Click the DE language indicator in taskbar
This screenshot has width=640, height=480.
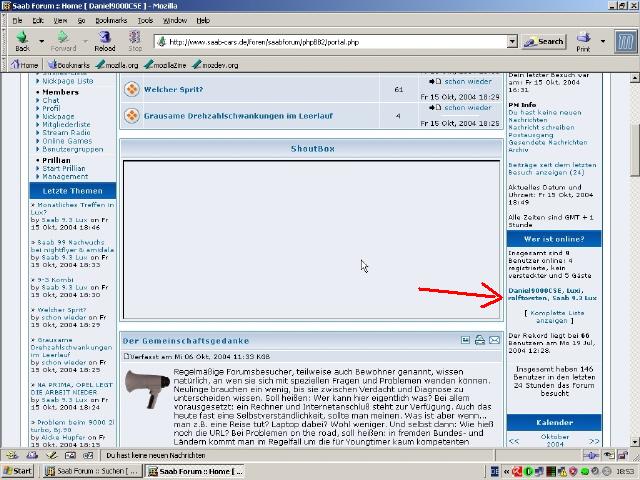(x=494, y=471)
